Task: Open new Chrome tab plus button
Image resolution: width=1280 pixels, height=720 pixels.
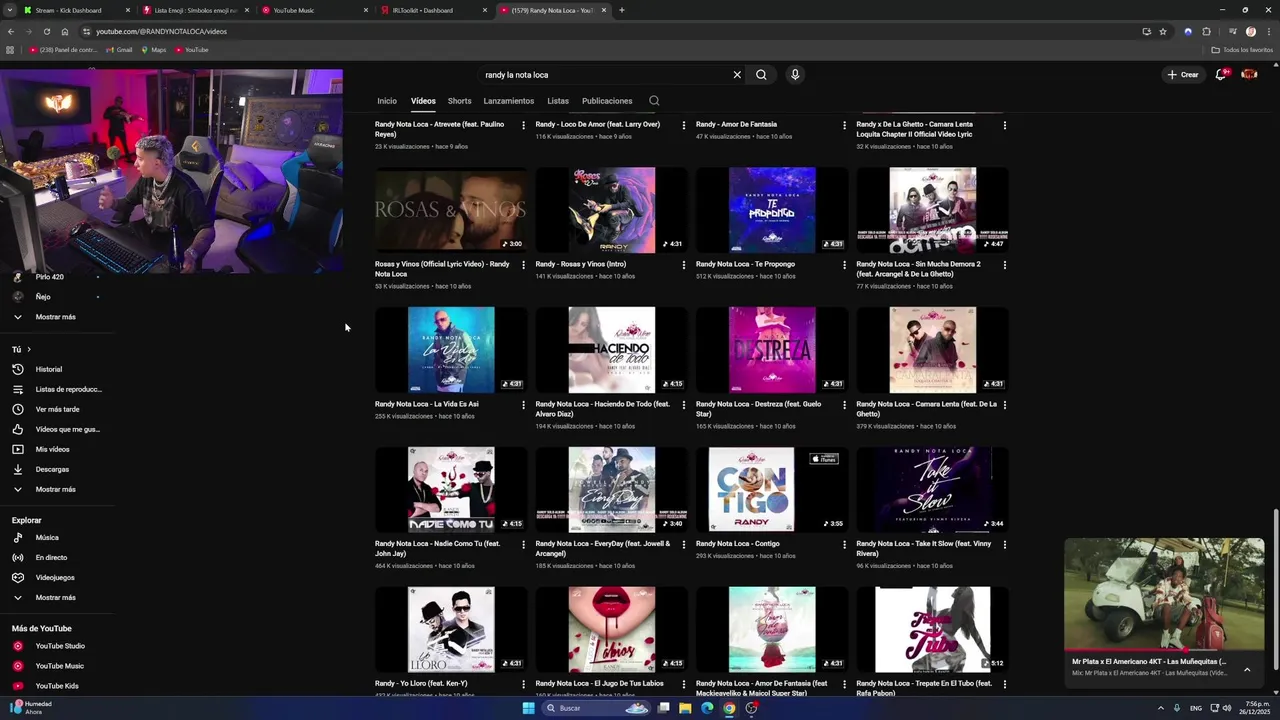Action: [x=622, y=10]
